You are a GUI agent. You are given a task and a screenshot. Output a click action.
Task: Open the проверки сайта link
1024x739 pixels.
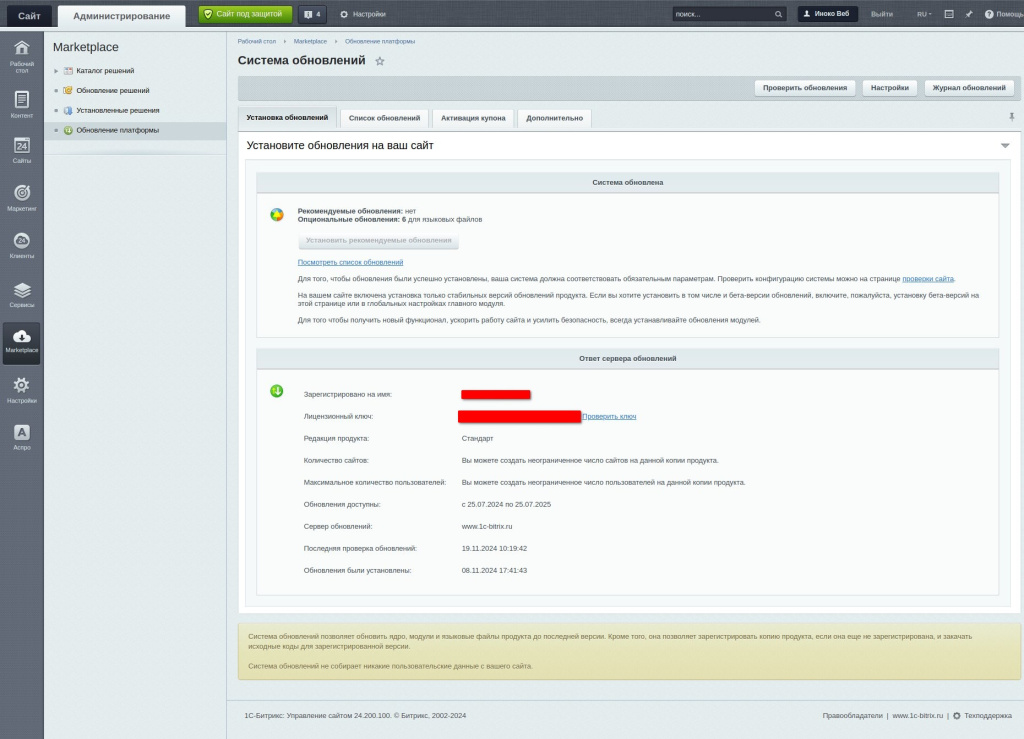point(927,279)
